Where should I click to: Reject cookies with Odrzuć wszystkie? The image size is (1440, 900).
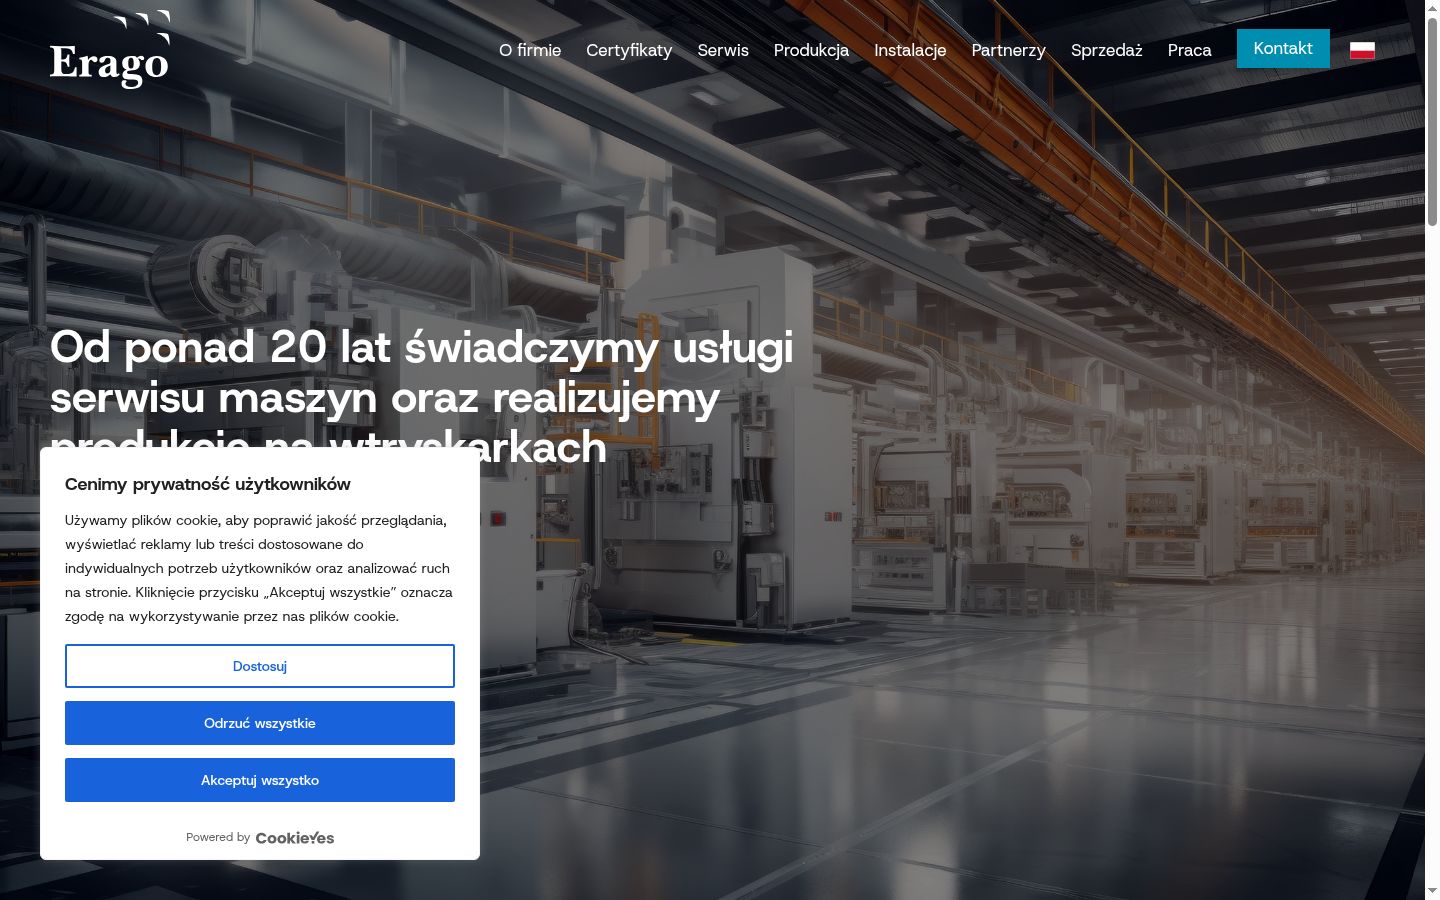pyautogui.click(x=260, y=723)
